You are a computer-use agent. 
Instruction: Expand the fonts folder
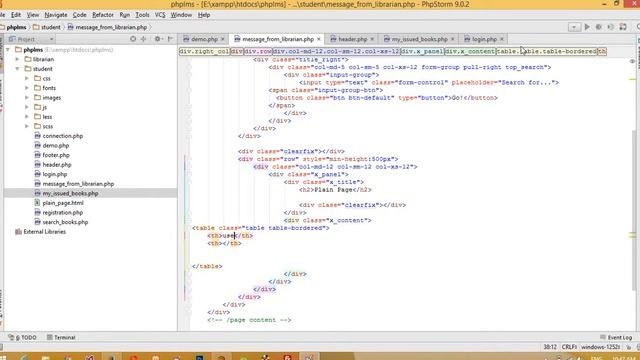point(27,88)
